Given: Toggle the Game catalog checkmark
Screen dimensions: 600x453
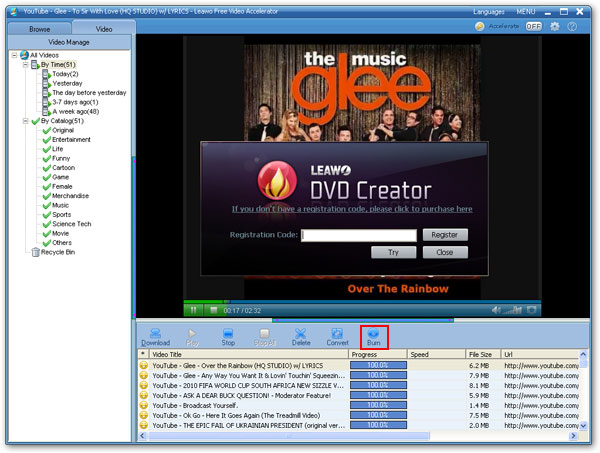Looking at the screenshot, I should (47, 177).
